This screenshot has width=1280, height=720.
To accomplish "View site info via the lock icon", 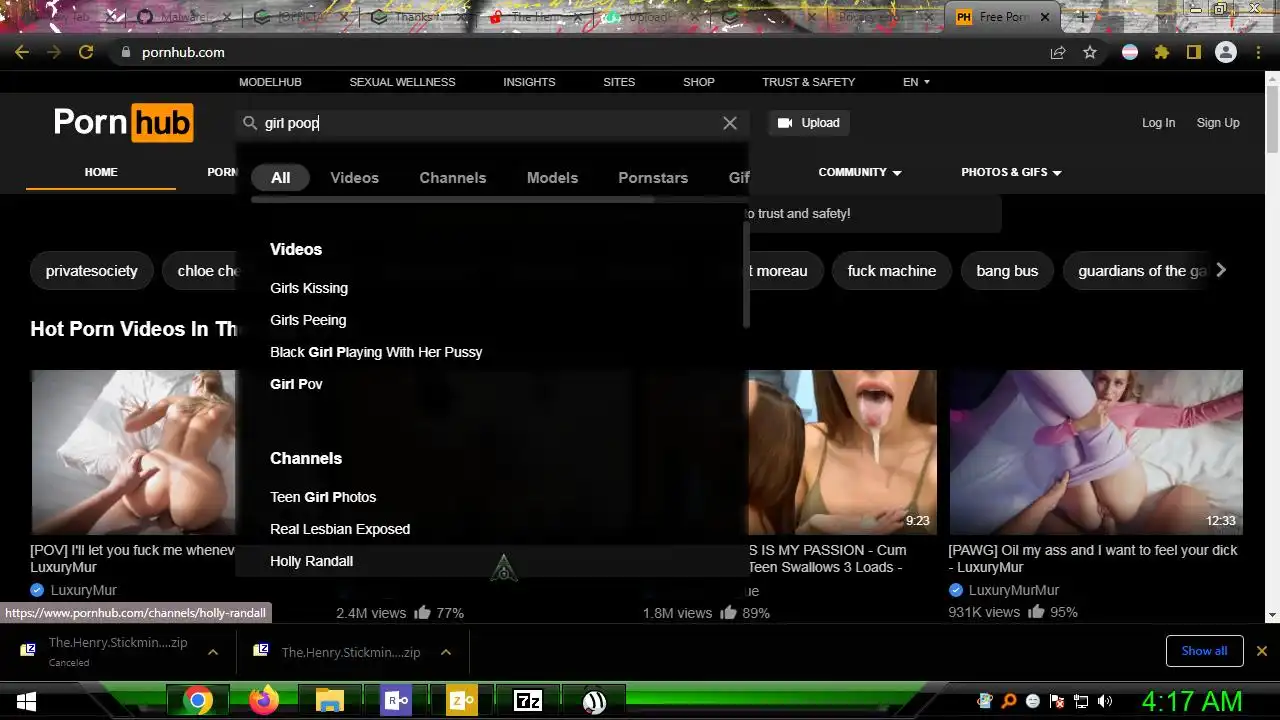I will click(126, 52).
